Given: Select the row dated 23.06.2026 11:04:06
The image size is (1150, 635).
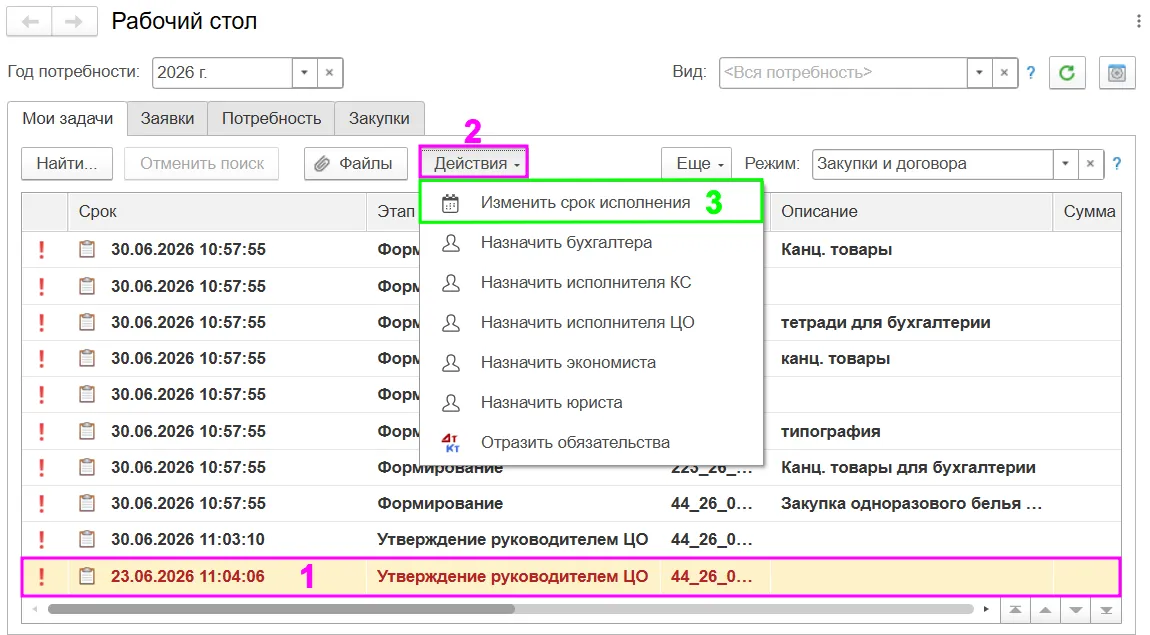Looking at the screenshot, I should tap(571, 576).
